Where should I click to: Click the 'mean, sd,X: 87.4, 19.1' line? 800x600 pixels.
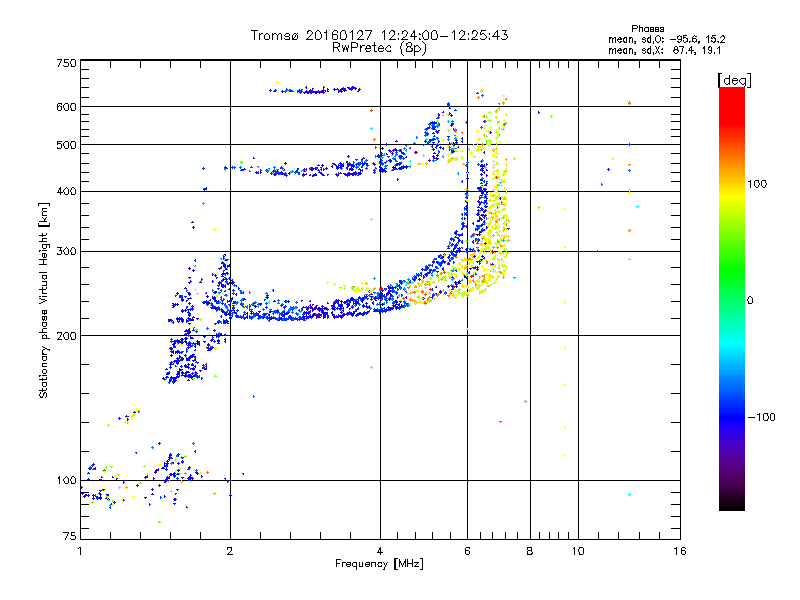click(664, 51)
